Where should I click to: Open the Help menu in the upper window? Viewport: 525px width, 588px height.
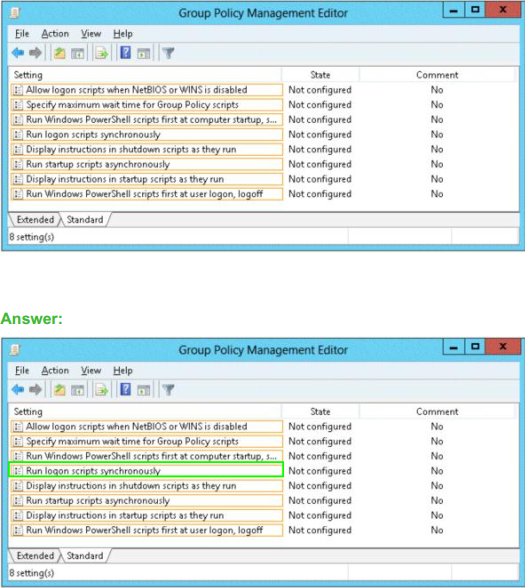tap(123, 34)
